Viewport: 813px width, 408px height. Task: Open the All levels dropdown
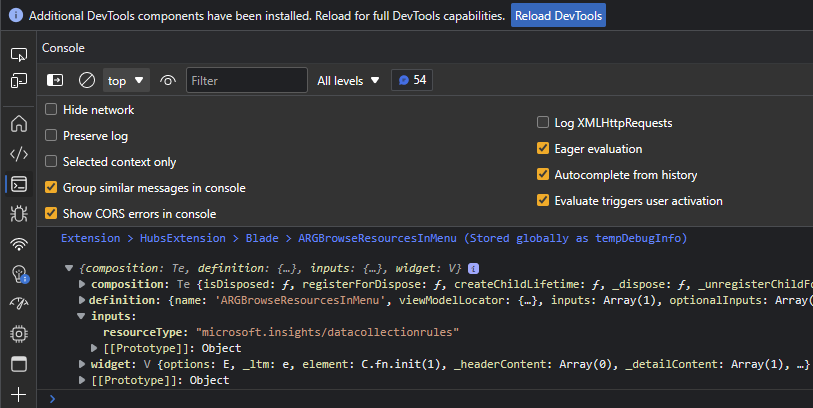pos(348,80)
